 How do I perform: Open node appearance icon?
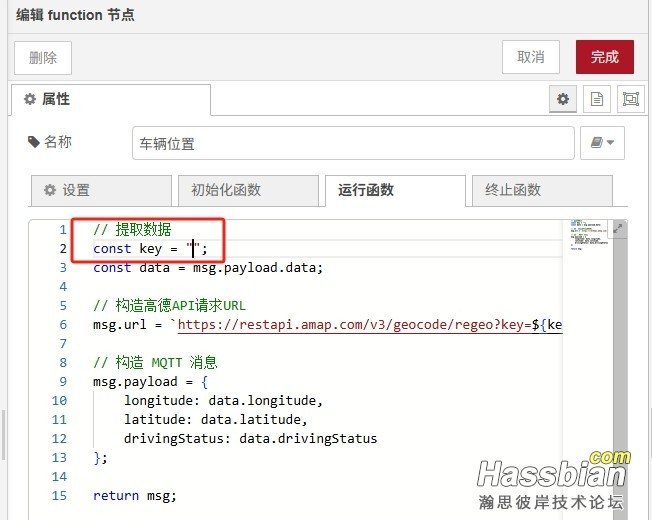pyautogui.click(x=631, y=99)
